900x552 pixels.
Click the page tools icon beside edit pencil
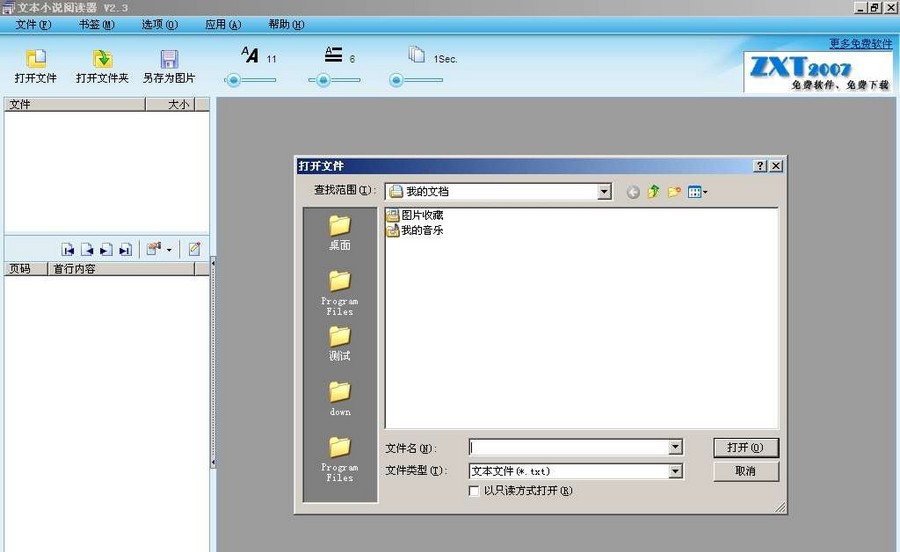154,249
